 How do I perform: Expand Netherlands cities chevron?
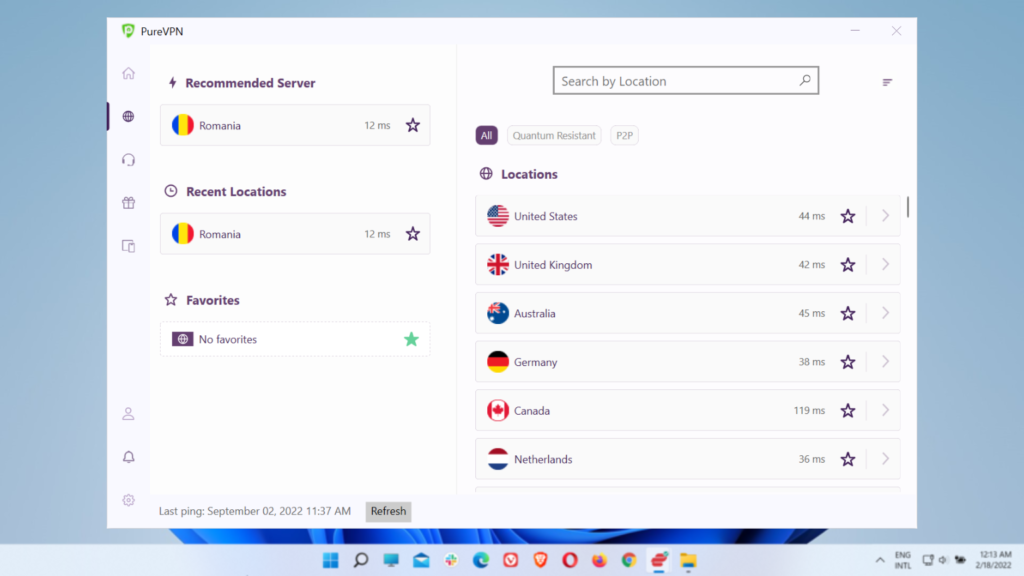[886, 459]
